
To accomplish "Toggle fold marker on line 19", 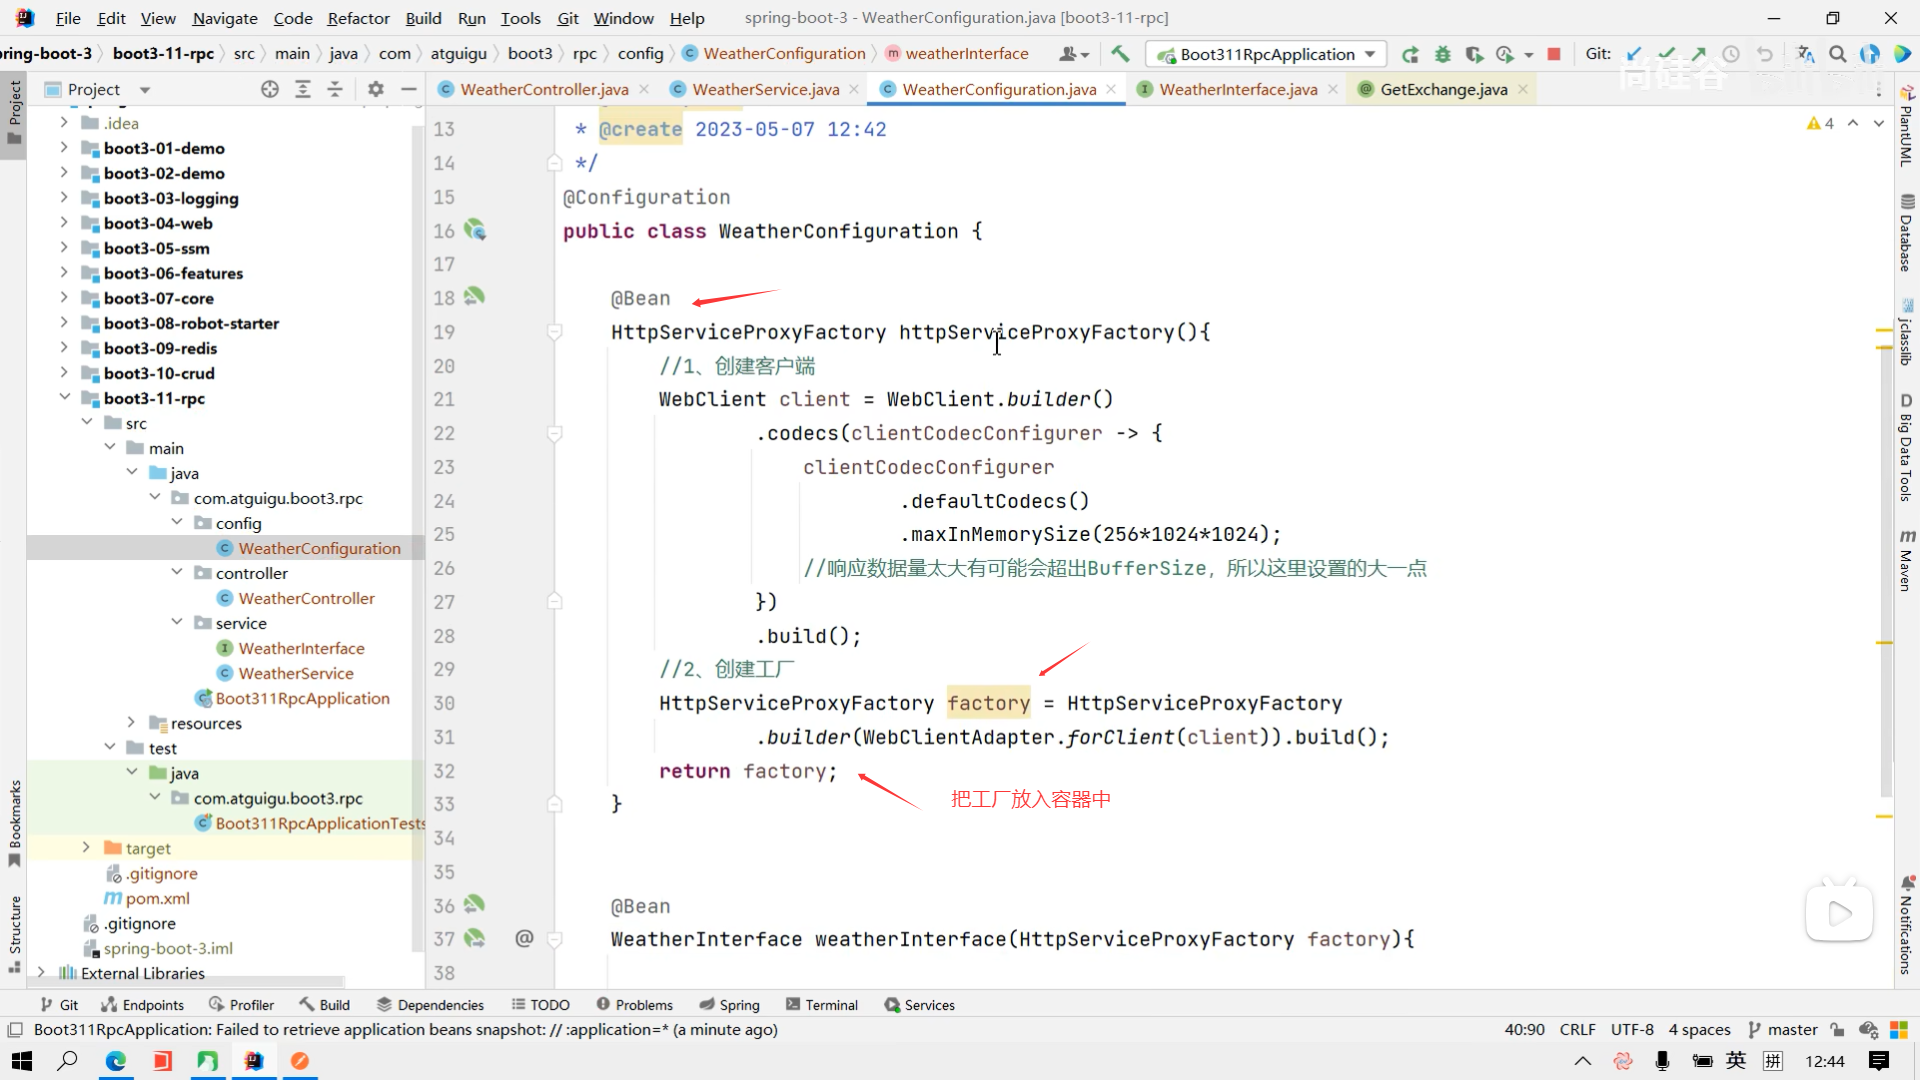I will coord(554,331).
